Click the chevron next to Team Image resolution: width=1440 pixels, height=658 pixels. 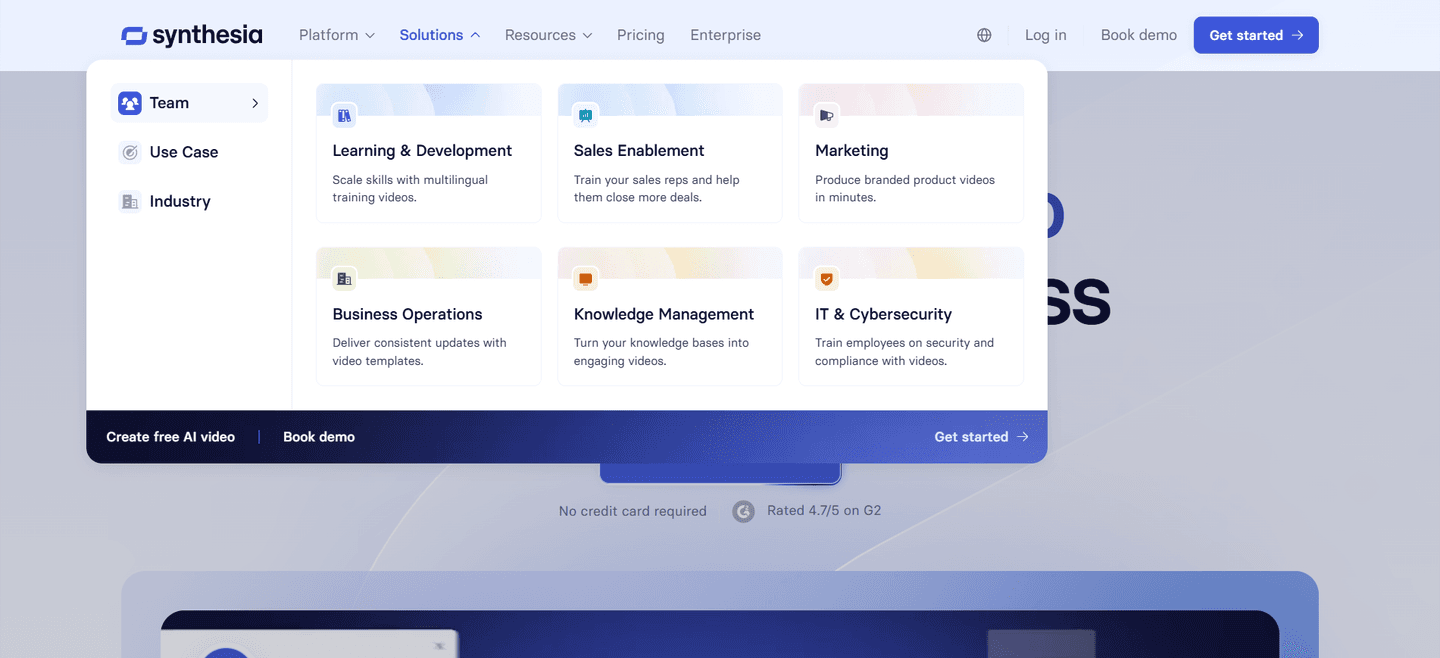[x=255, y=103]
